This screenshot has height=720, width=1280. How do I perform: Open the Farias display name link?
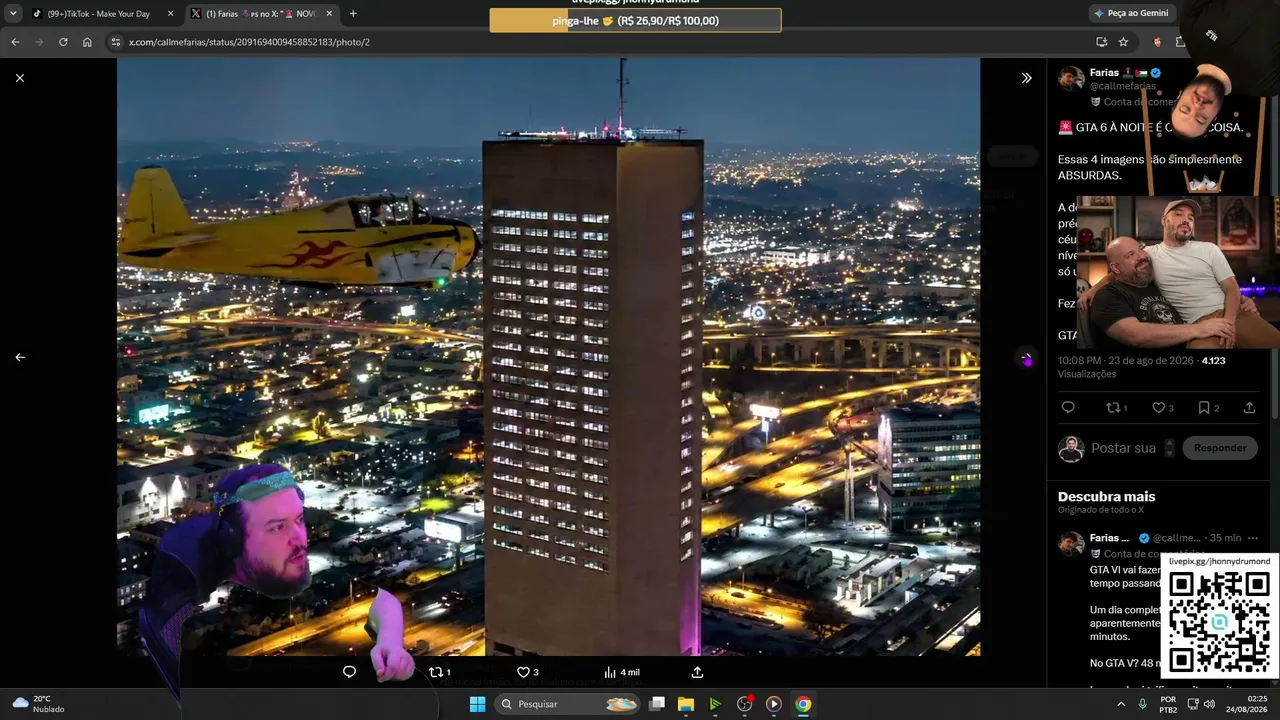coord(1104,73)
